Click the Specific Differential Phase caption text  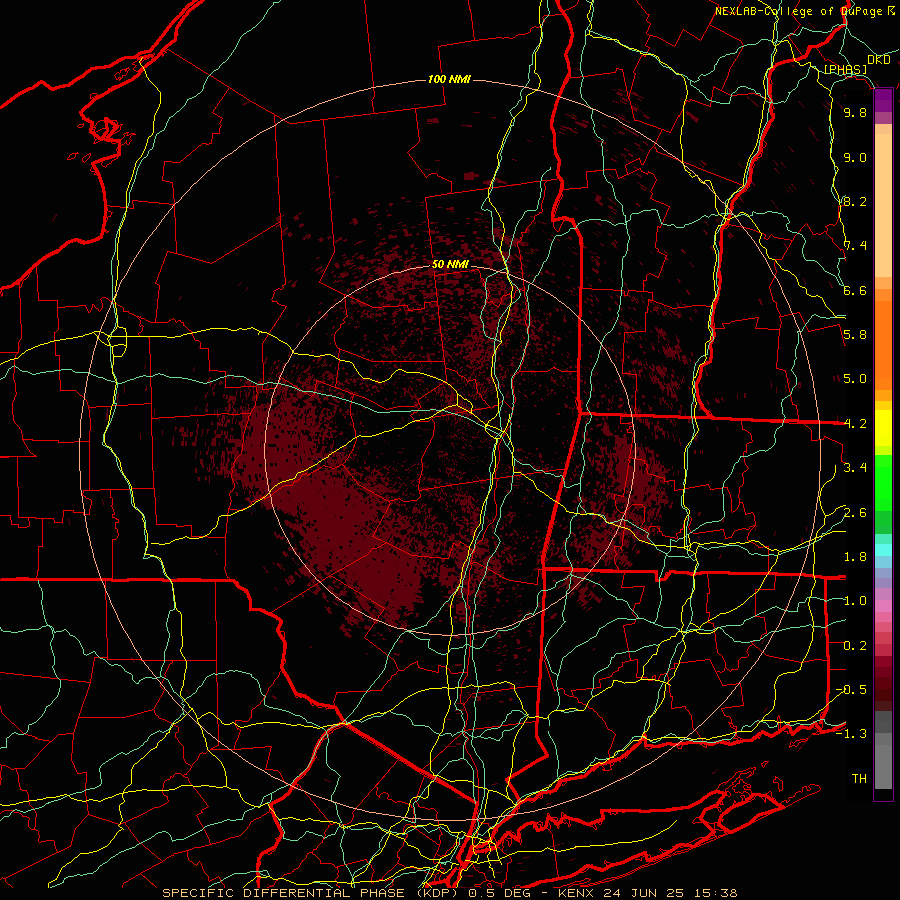point(450,893)
